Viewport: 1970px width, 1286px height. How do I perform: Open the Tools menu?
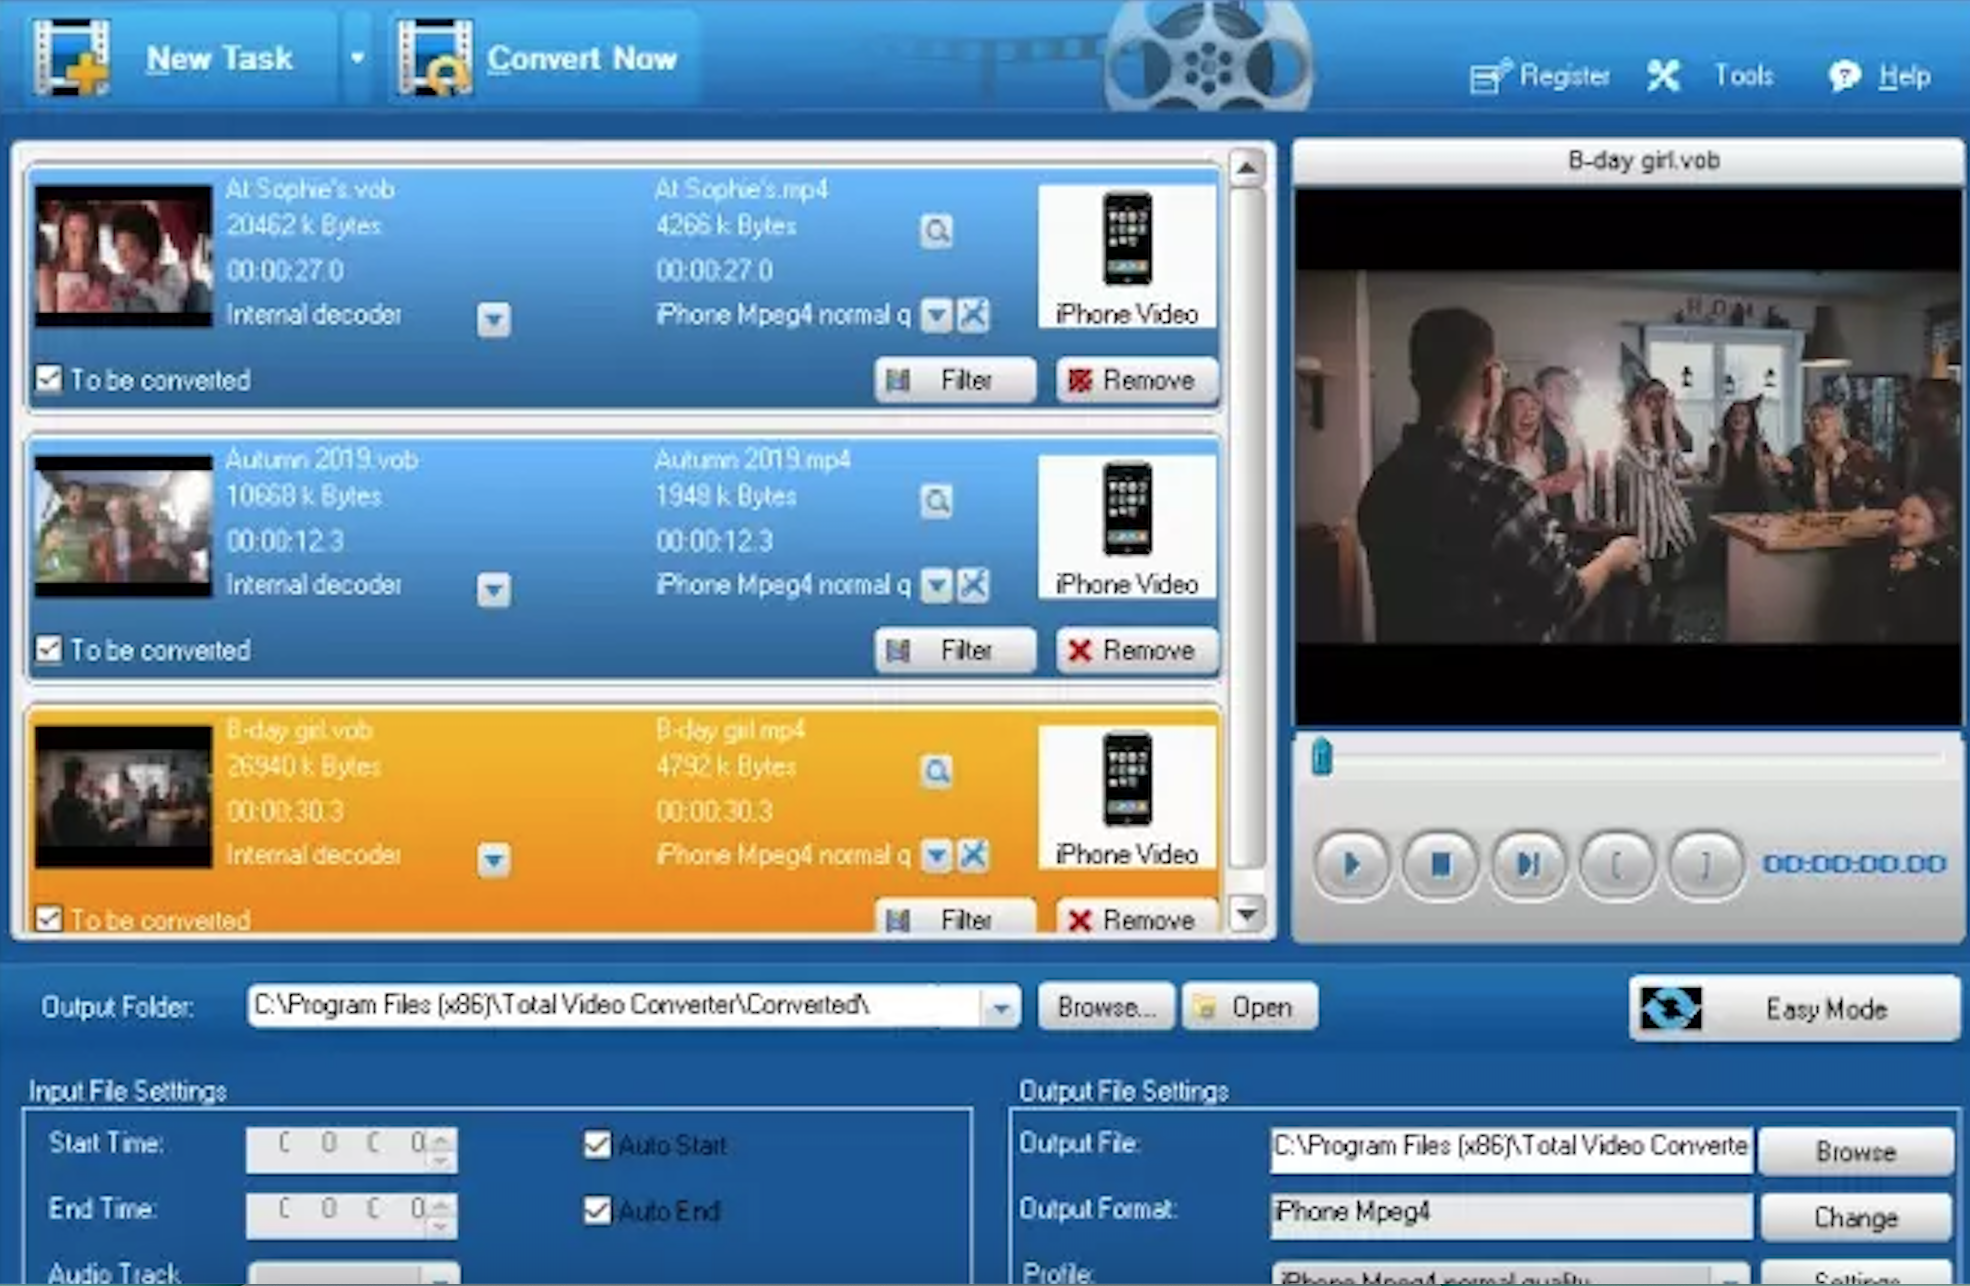[x=1742, y=76]
